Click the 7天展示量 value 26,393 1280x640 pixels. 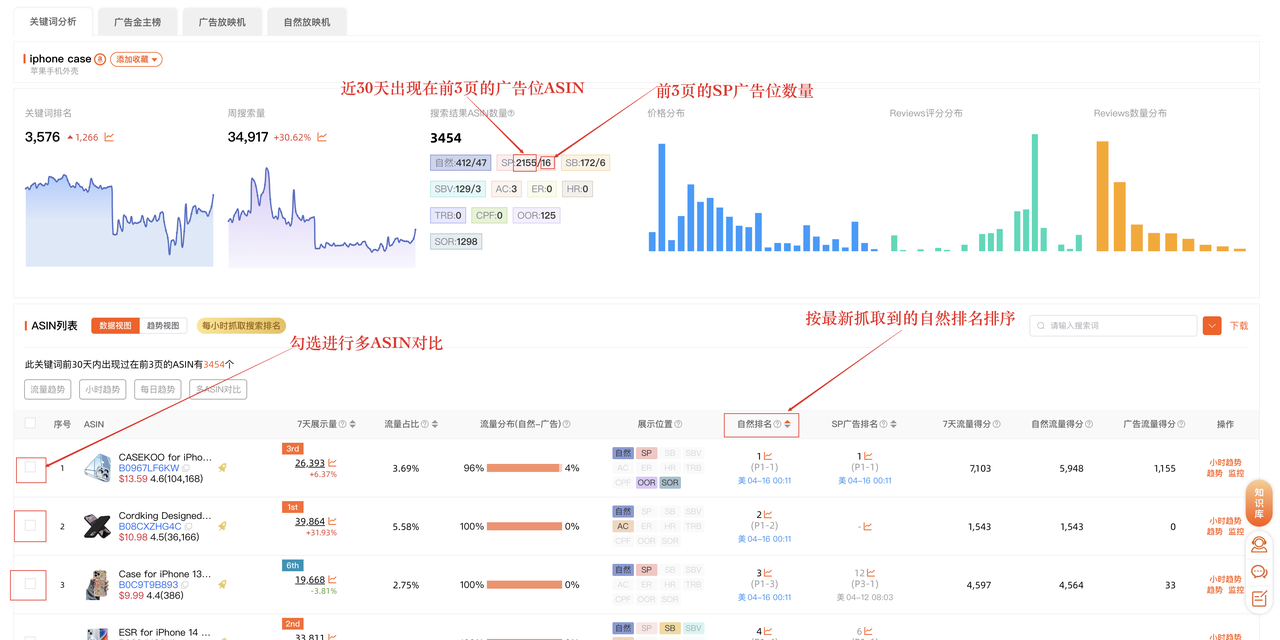[310, 463]
